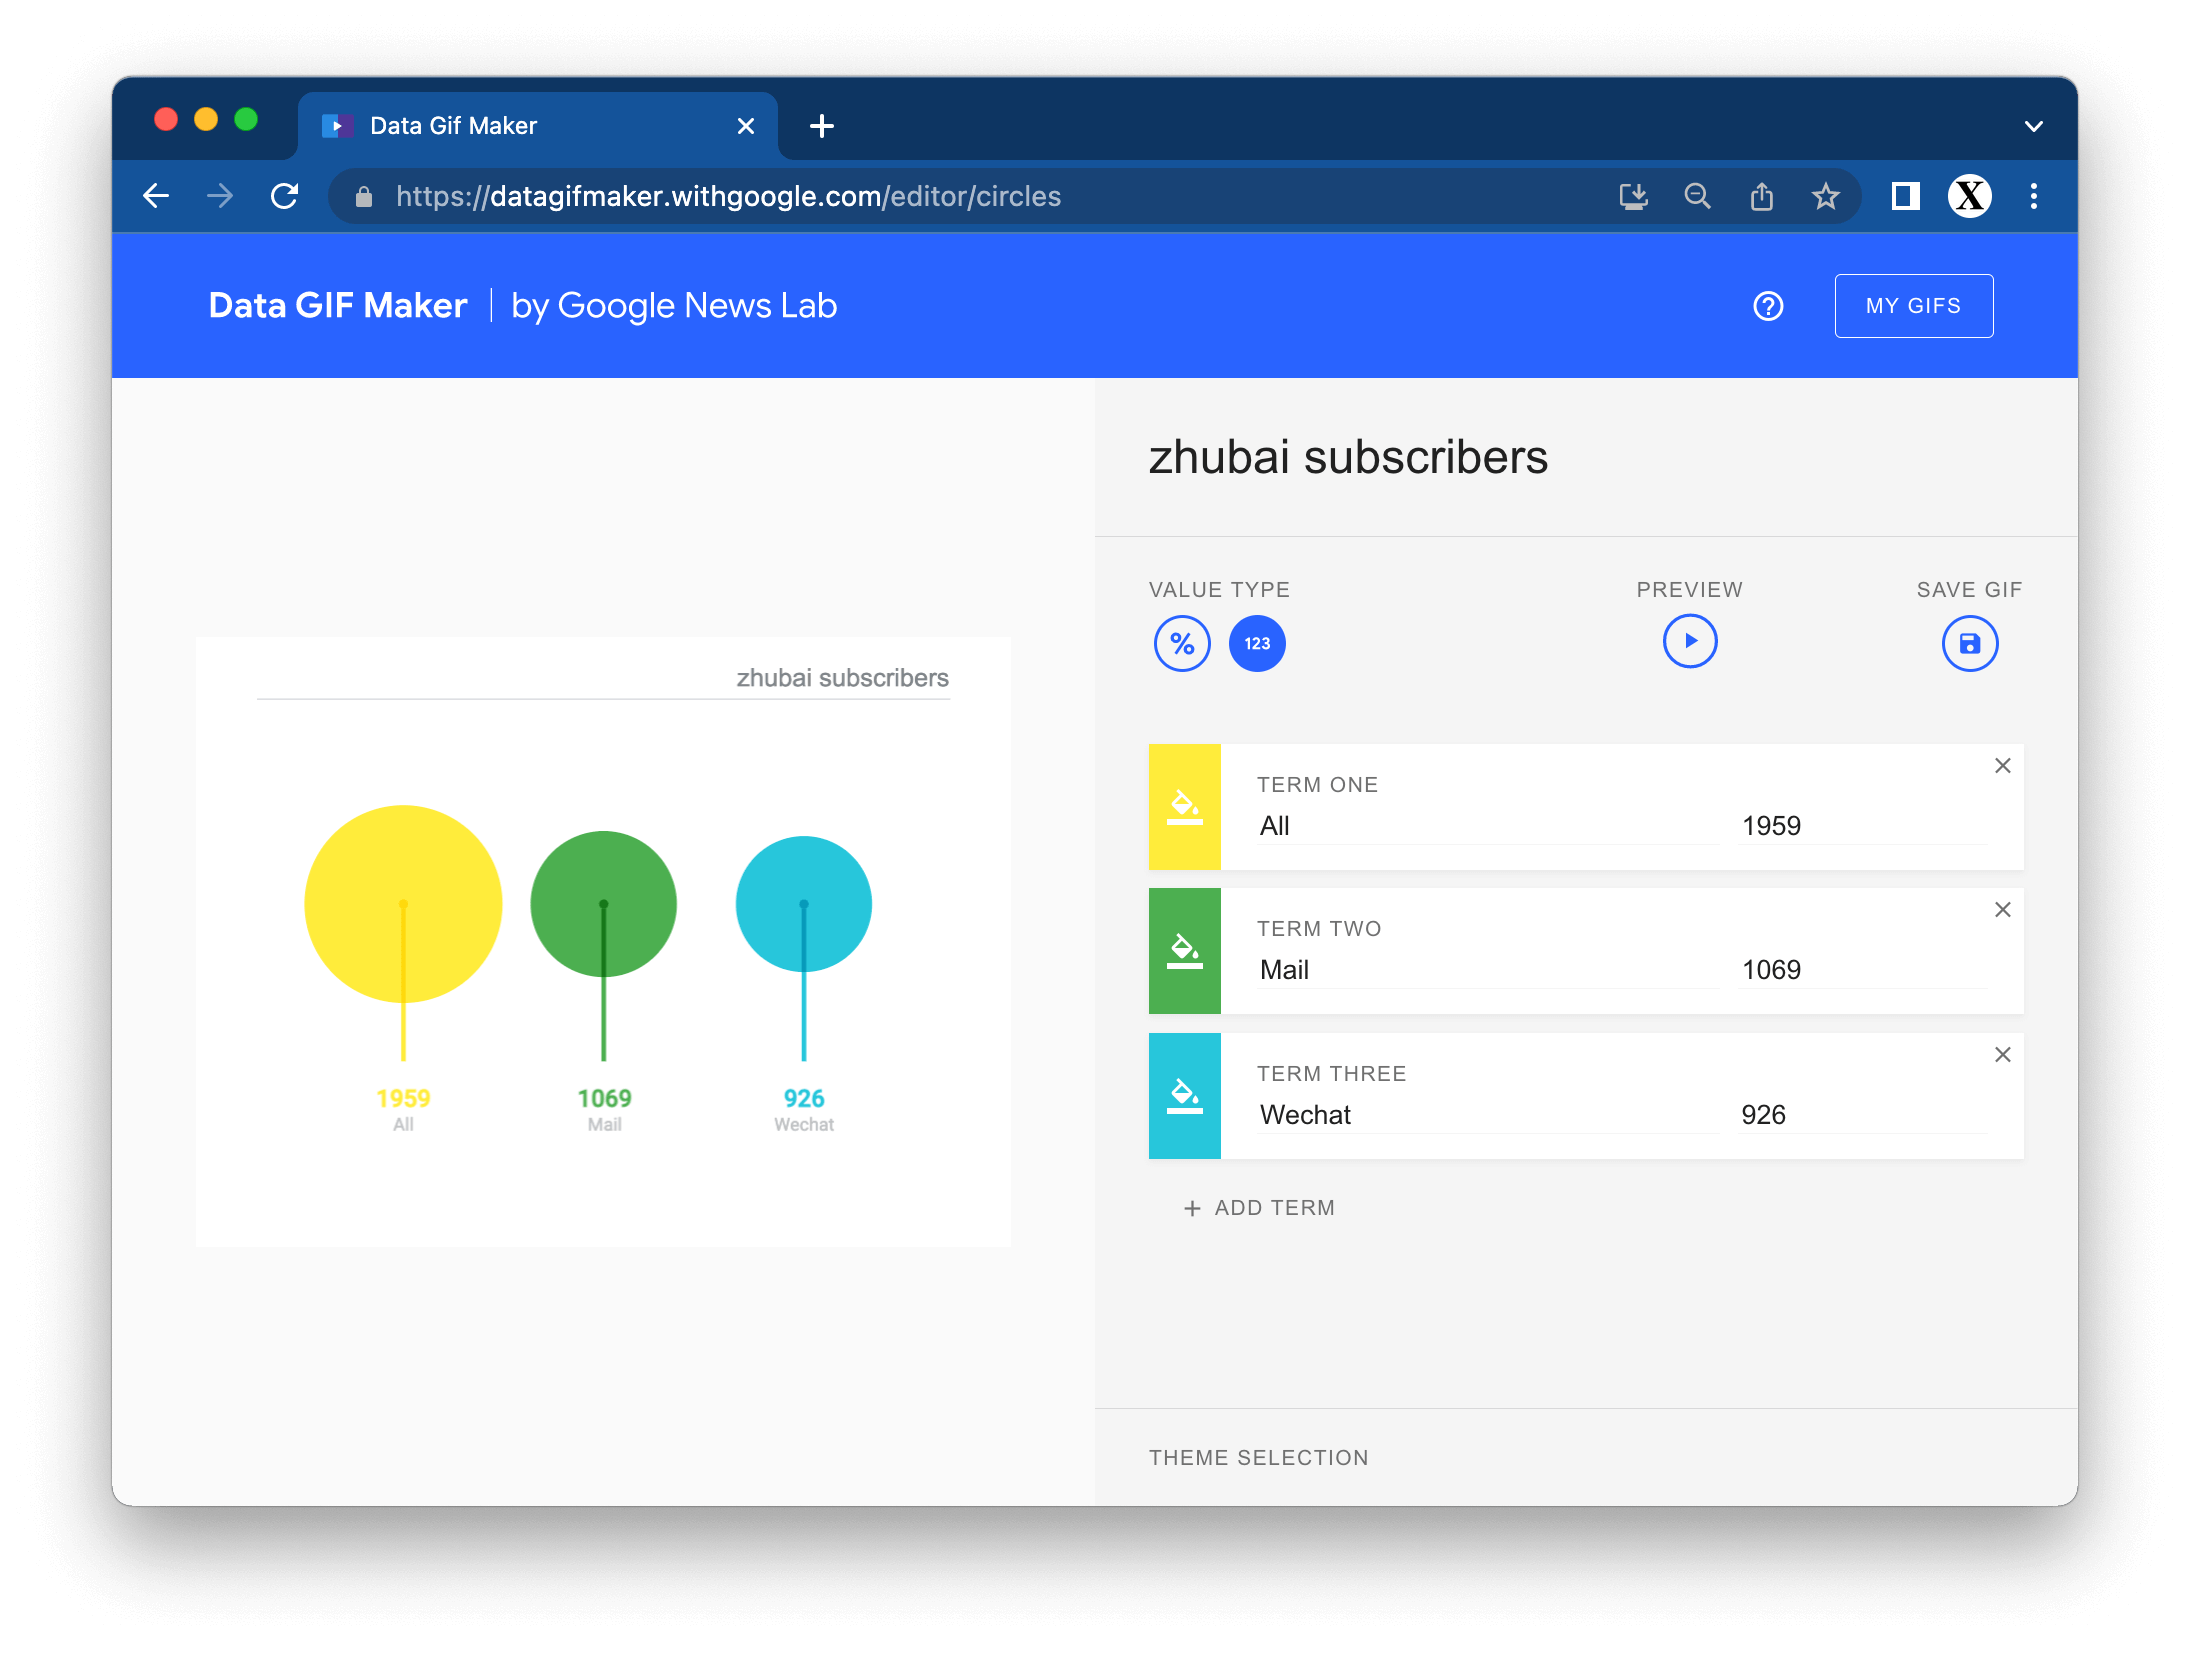Expand the Theme Selection section
This screenshot has height=1654, width=2190.
pyautogui.click(x=1258, y=1457)
